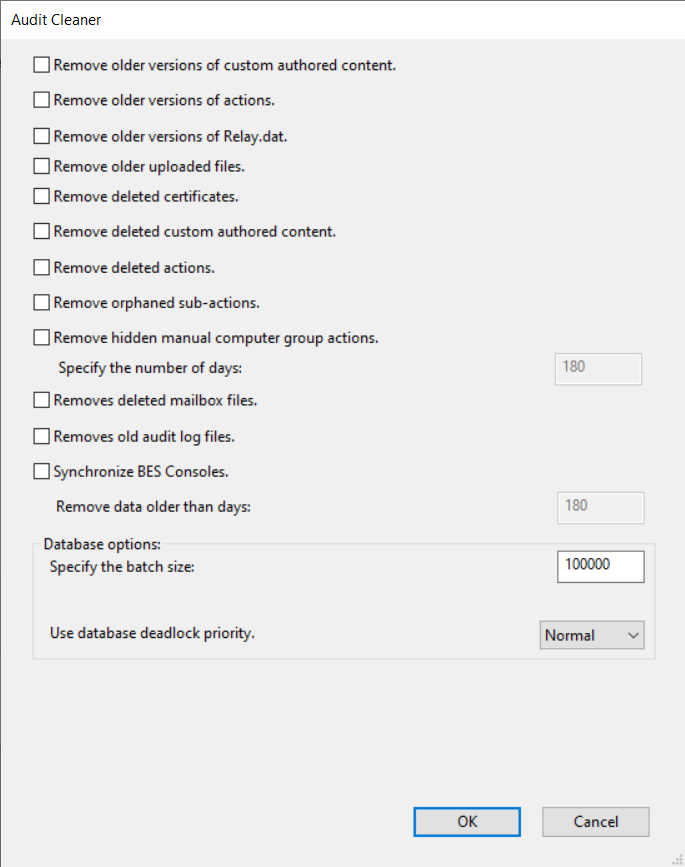Check Synchronize BES Consoles option
This screenshot has height=867, width=685.
[41, 471]
